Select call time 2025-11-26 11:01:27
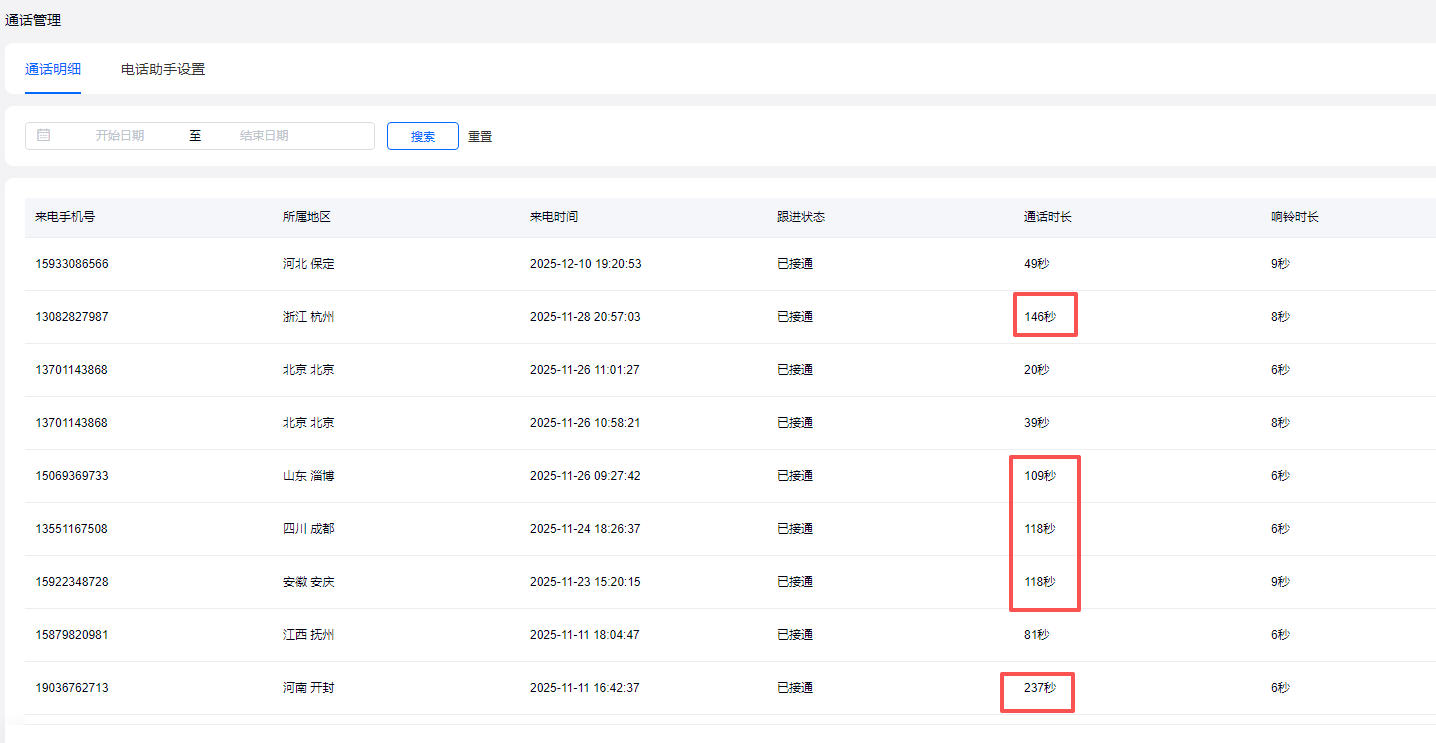The image size is (1436, 743). click(x=585, y=370)
